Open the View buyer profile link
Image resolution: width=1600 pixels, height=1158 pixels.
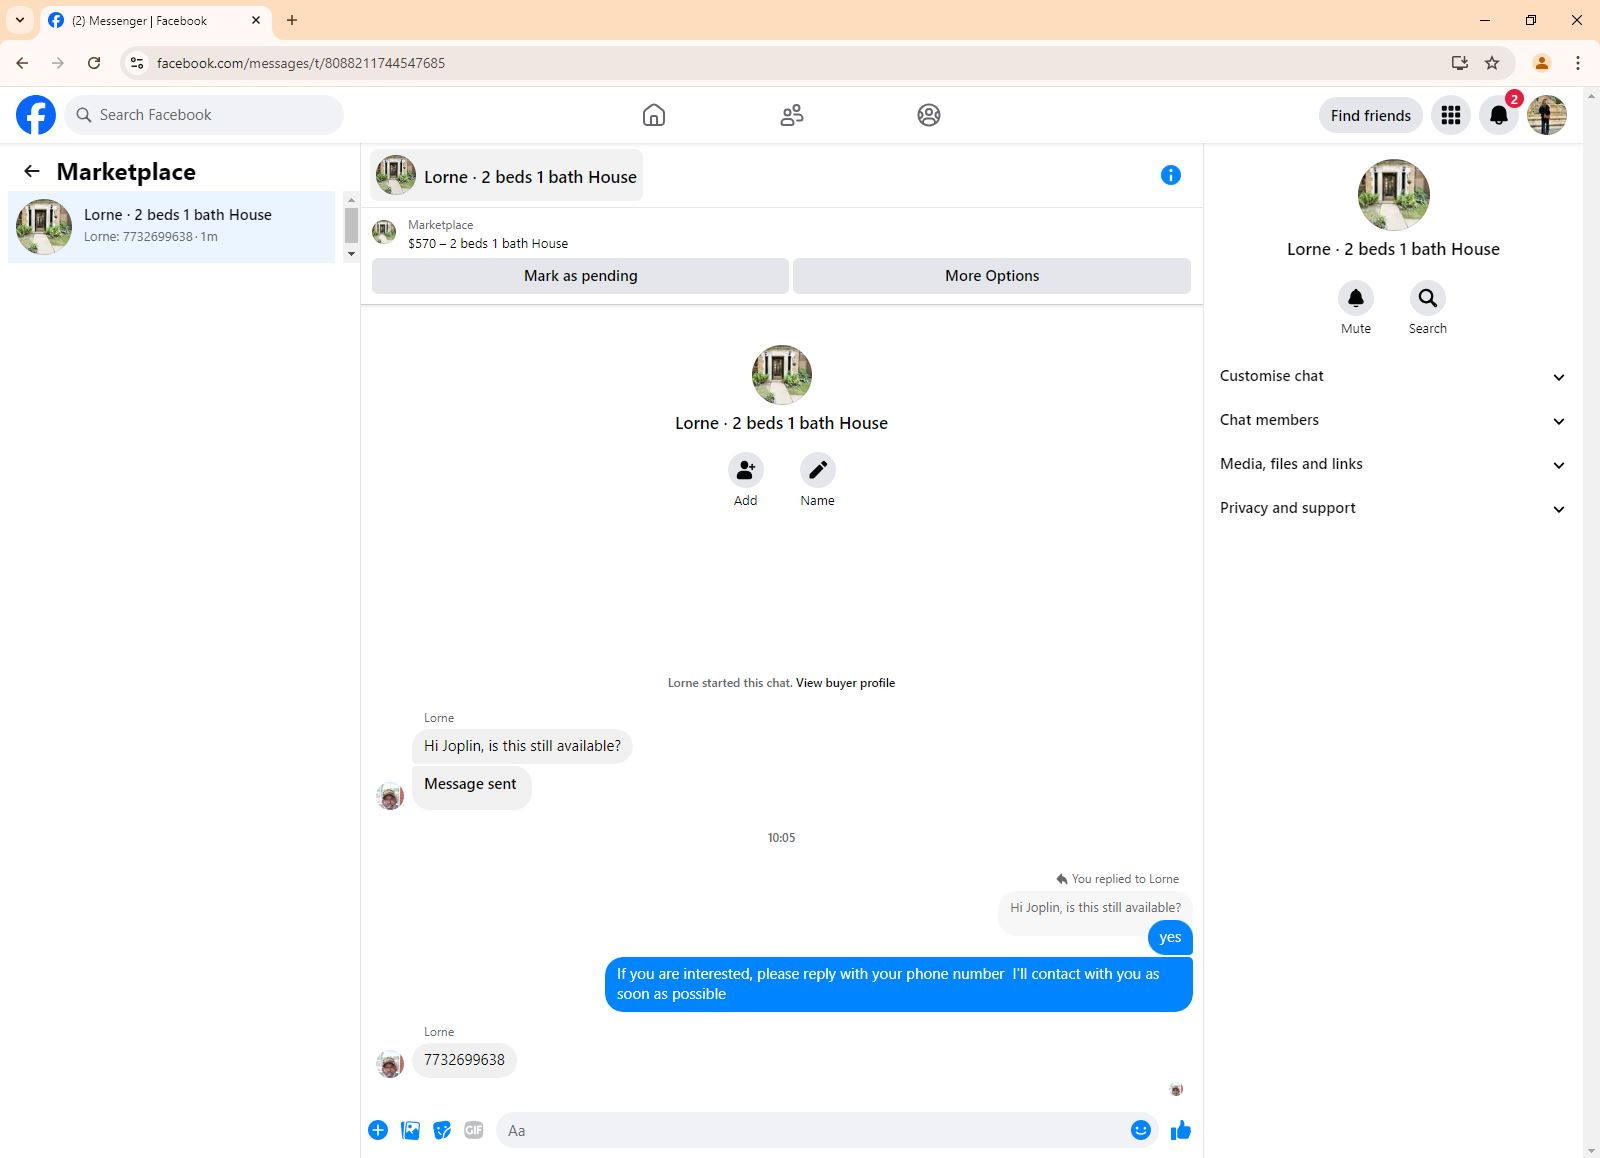(845, 683)
